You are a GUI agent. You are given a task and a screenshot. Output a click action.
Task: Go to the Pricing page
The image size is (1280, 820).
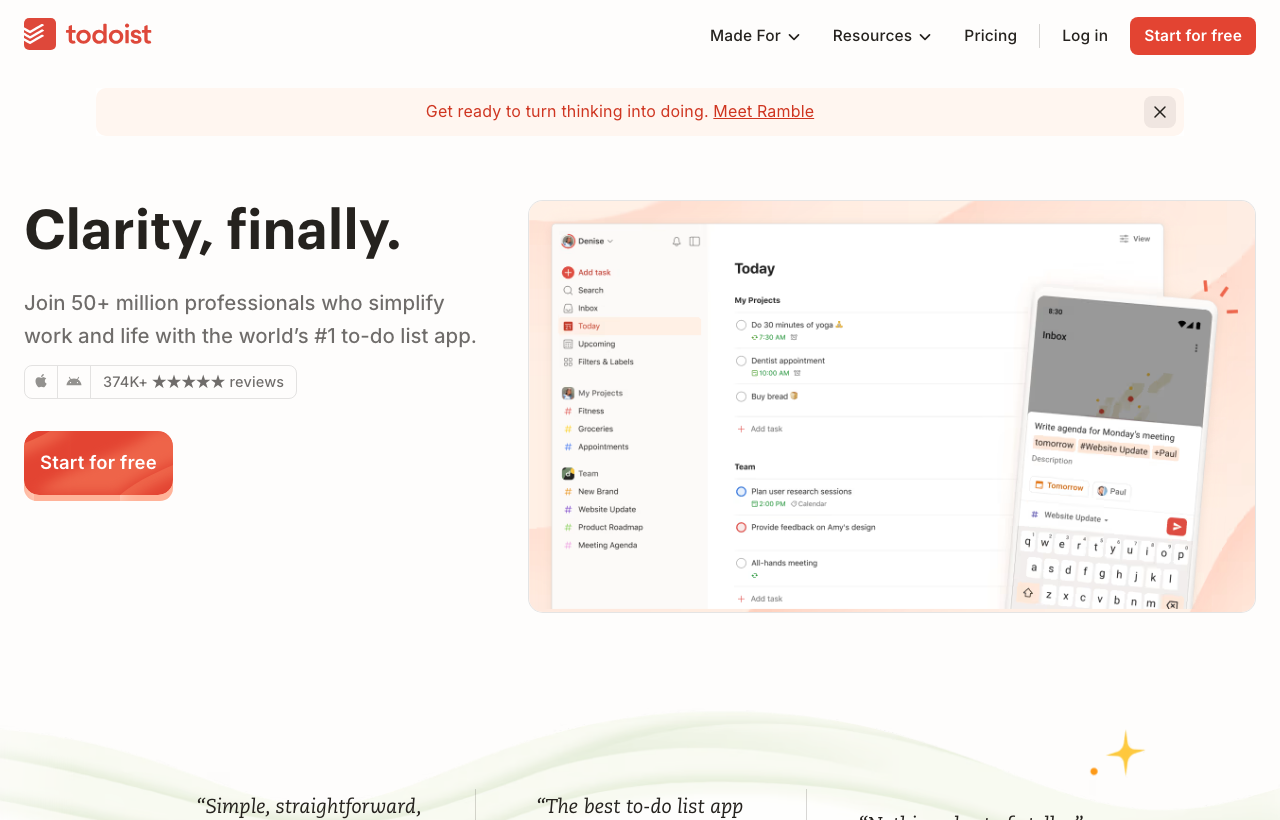coord(990,36)
